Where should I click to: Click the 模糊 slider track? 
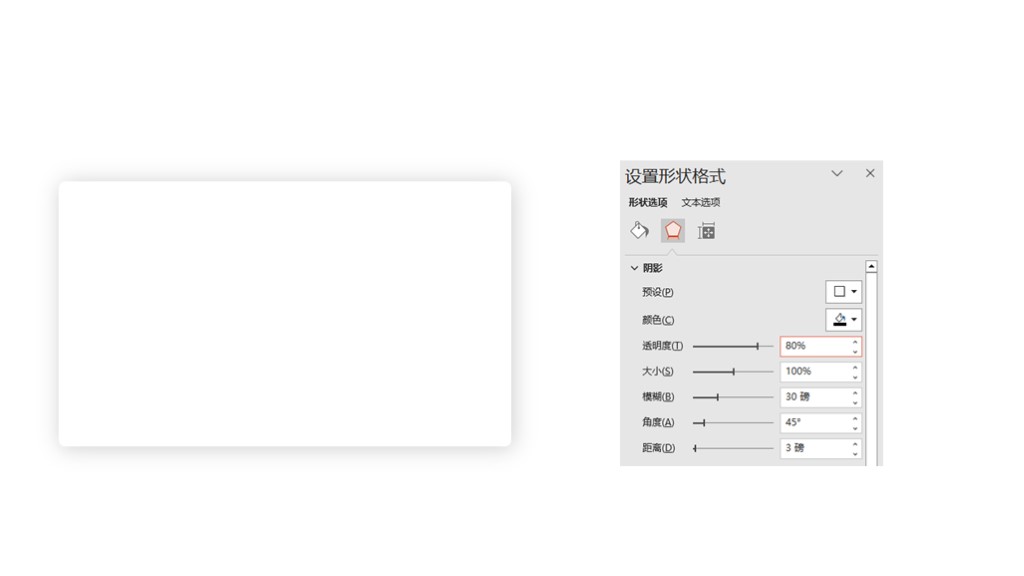pos(733,397)
